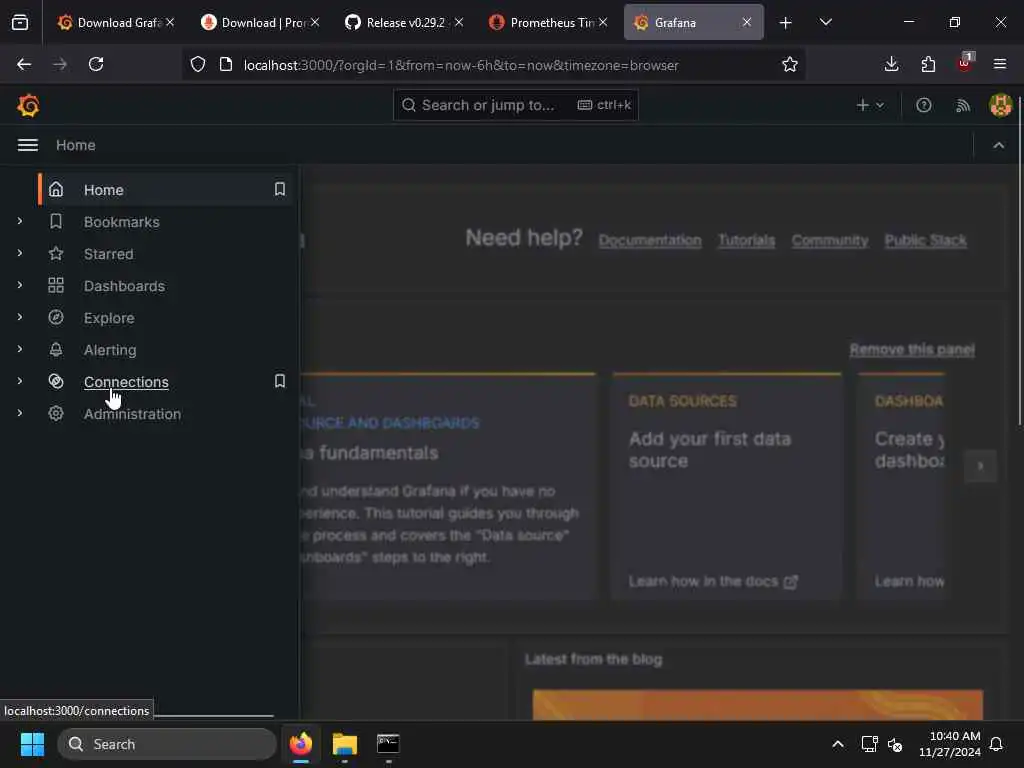Image resolution: width=1024 pixels, height=768 pixels.
Task: Open the browser extensions puzzle icon
Action: tap(928, 64)
